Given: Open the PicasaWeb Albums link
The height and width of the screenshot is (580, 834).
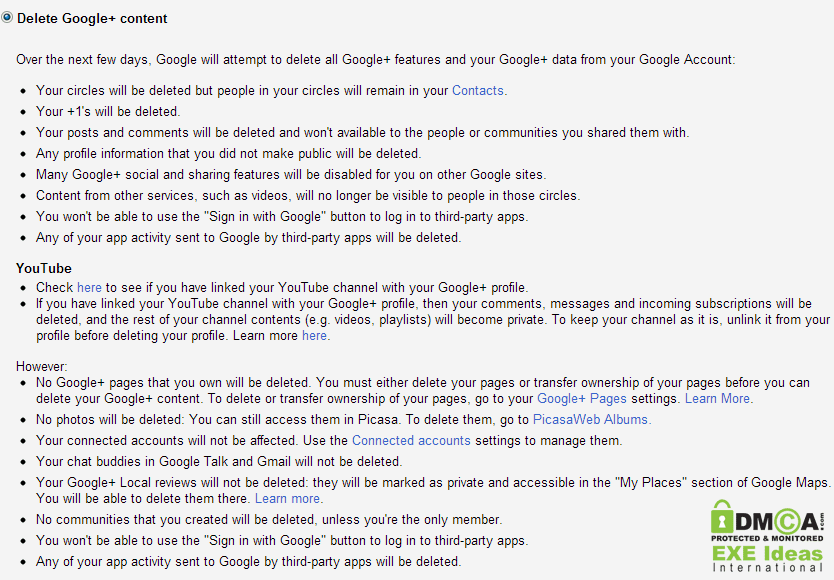Looking at the screenshot, I should point(592,419).
